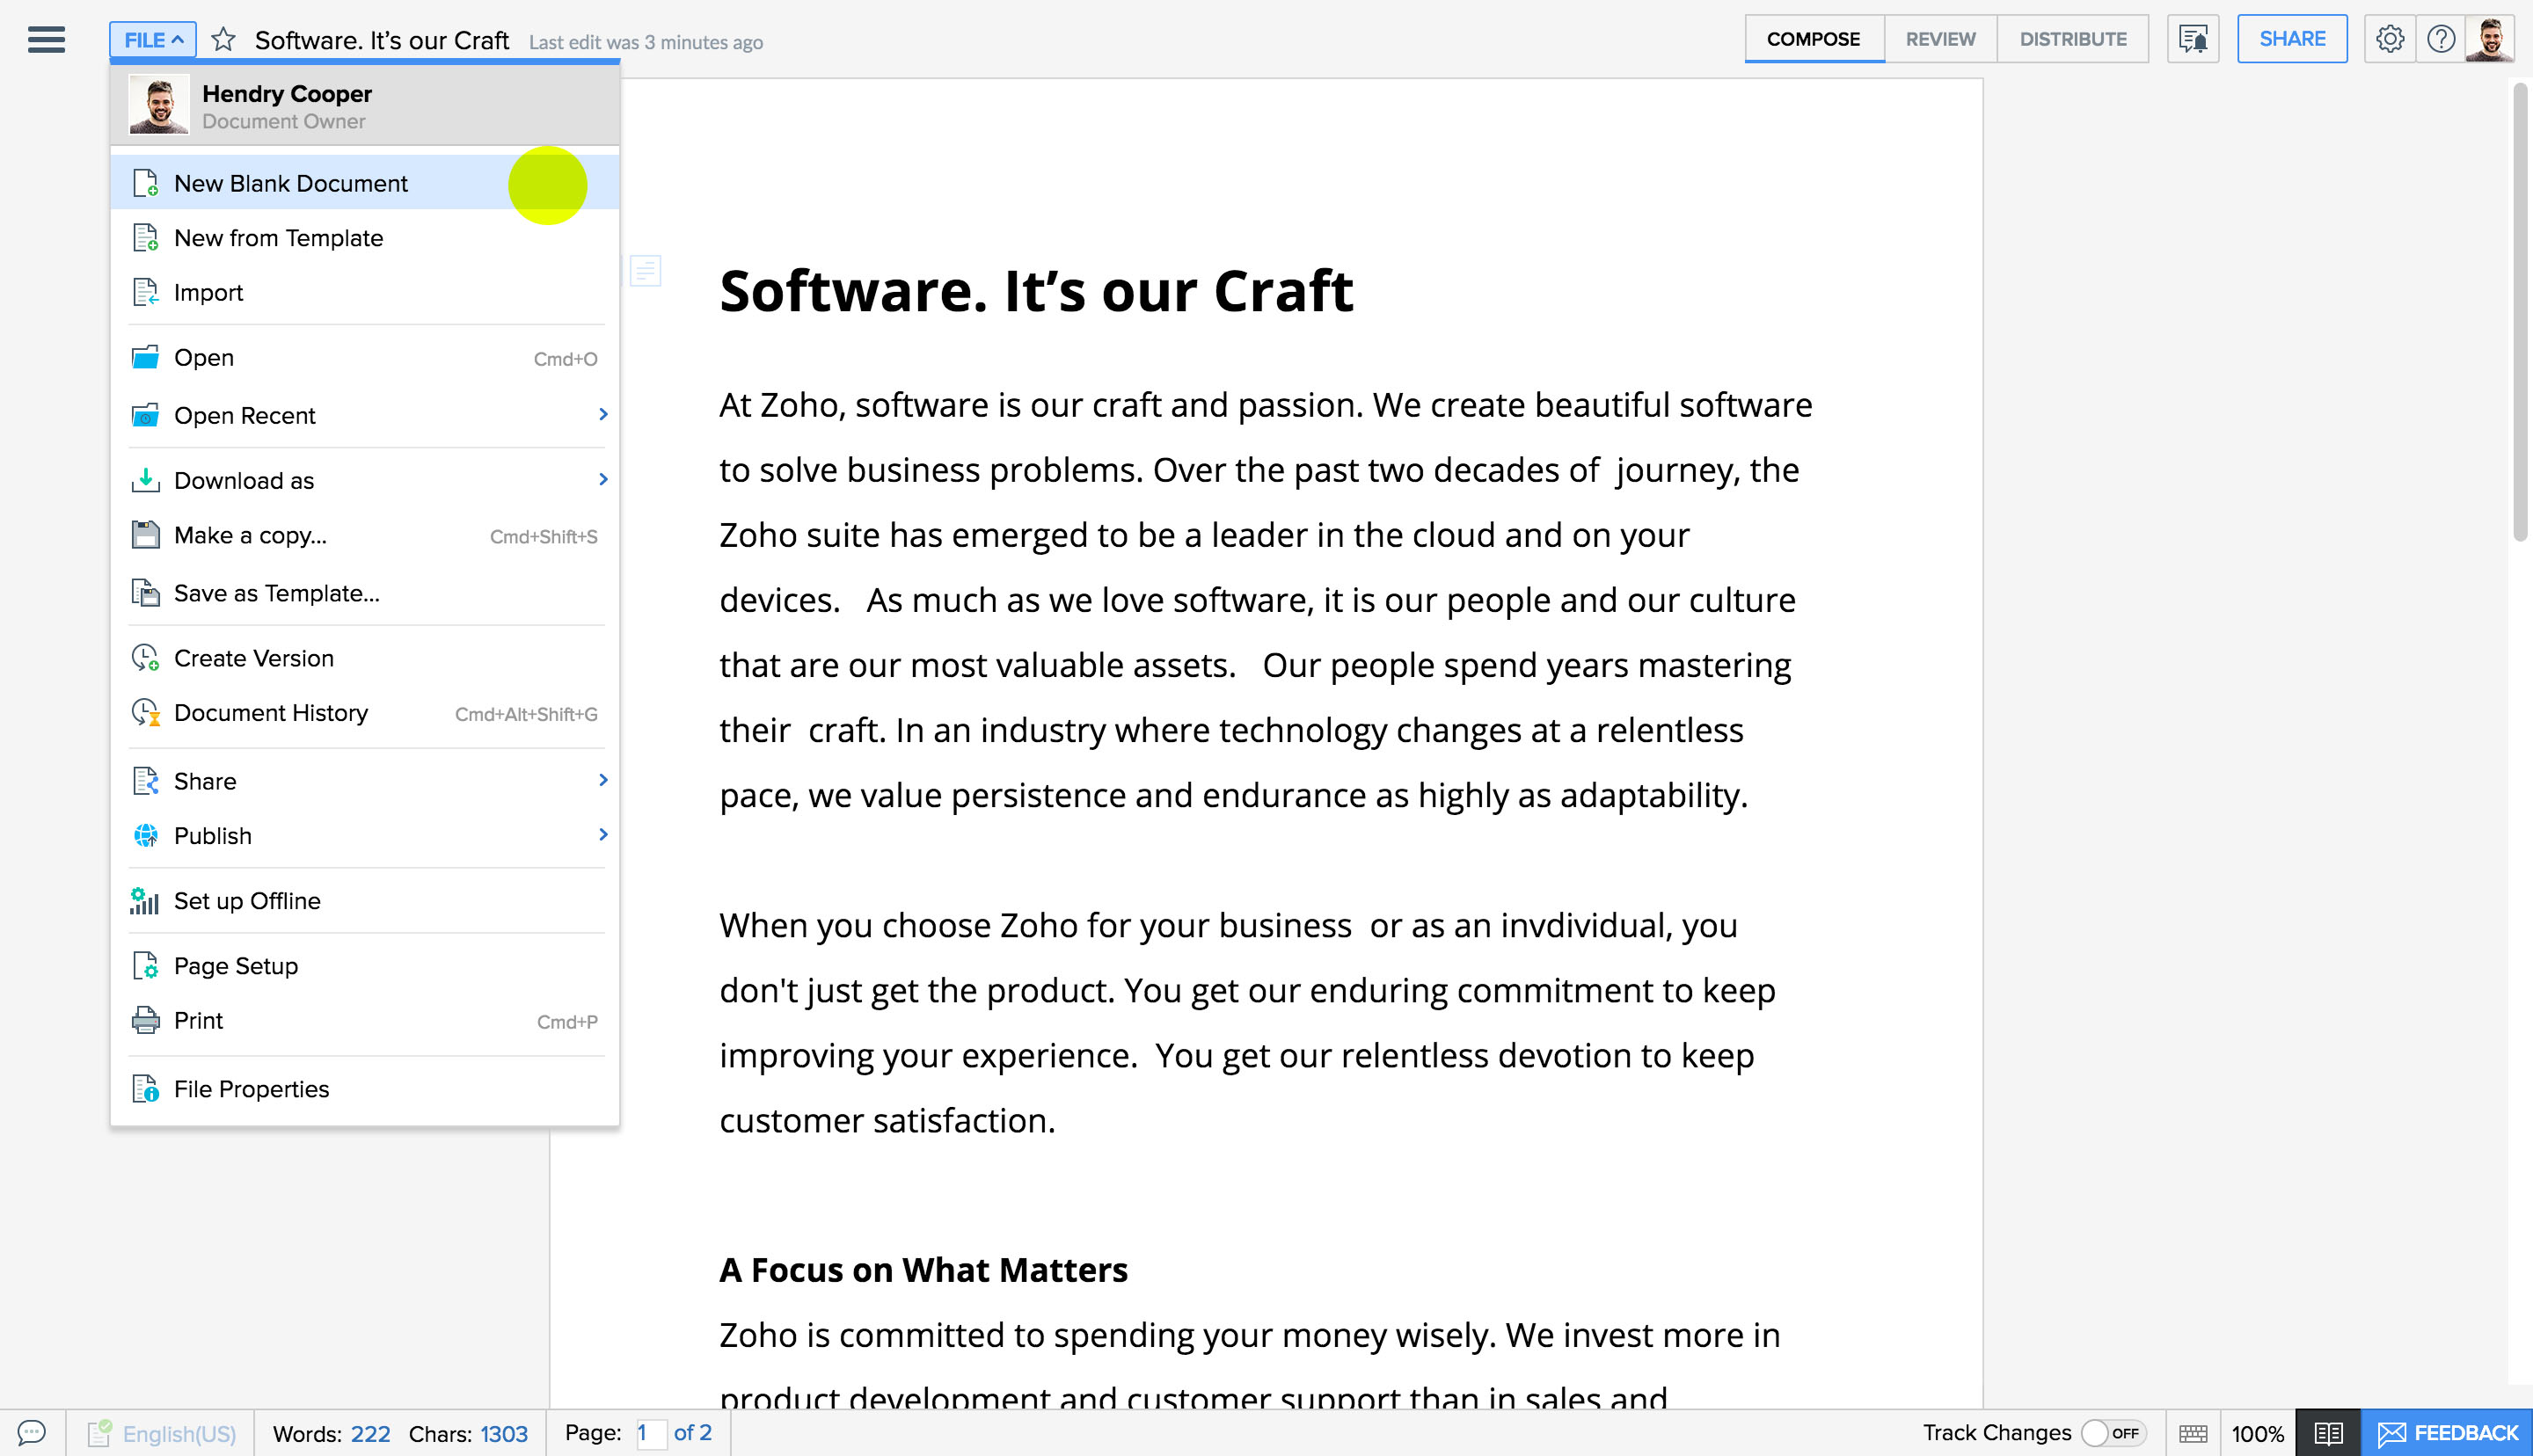
Task: Click the Import document icon
Action: [146, 290]
